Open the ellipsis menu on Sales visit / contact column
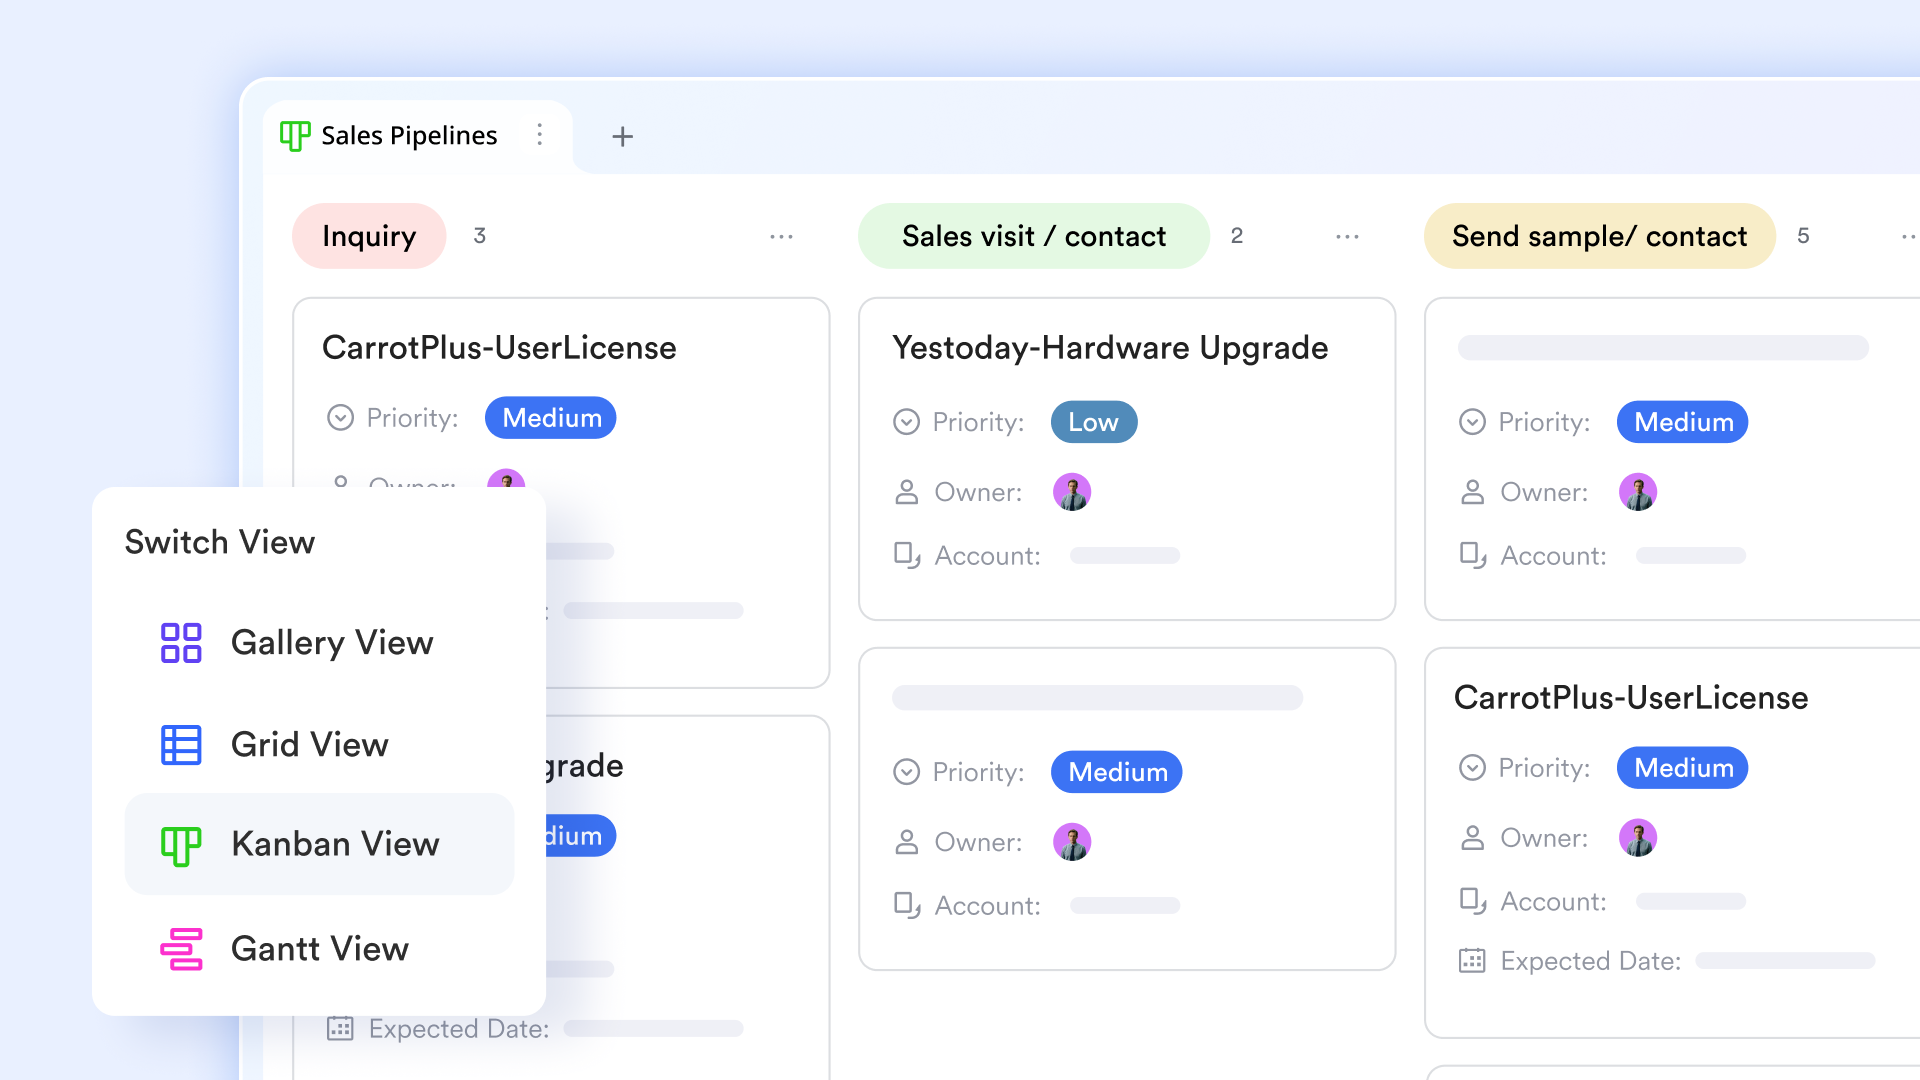Viewport: 1920px width, 1080px height. tap(1347, 236)
